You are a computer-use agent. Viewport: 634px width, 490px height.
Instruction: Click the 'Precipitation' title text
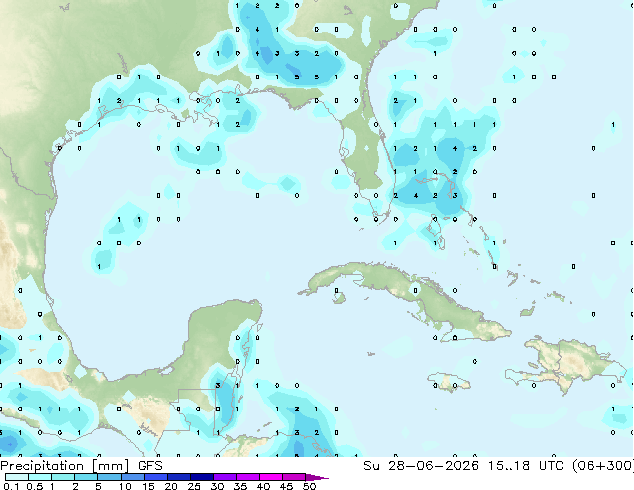(x=42, y=466)
